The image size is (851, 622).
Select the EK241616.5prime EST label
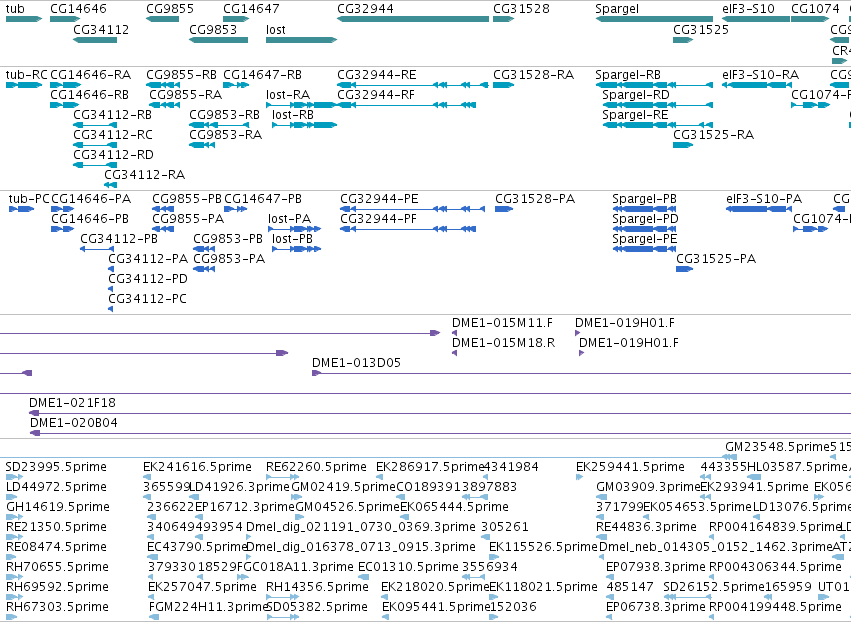pos(198,467)
